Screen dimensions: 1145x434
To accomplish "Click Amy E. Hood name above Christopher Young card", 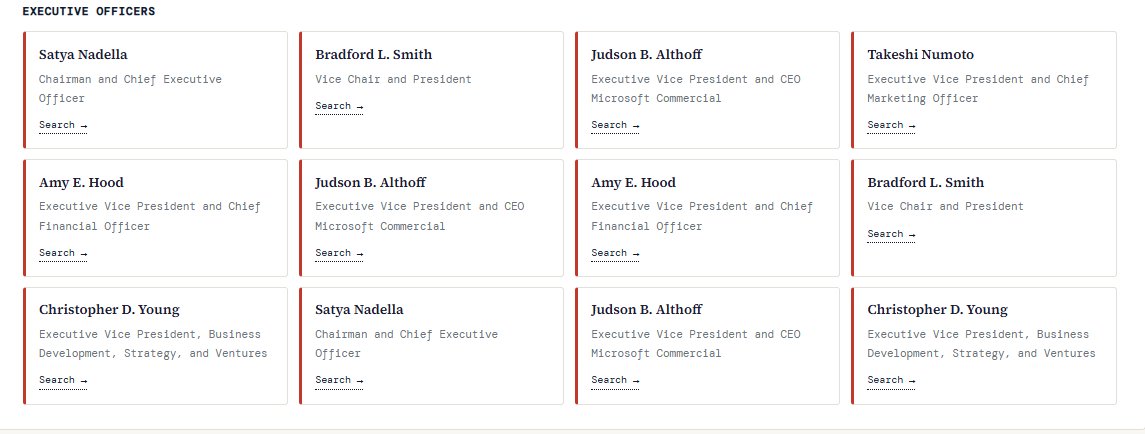I will click(81, 183).
